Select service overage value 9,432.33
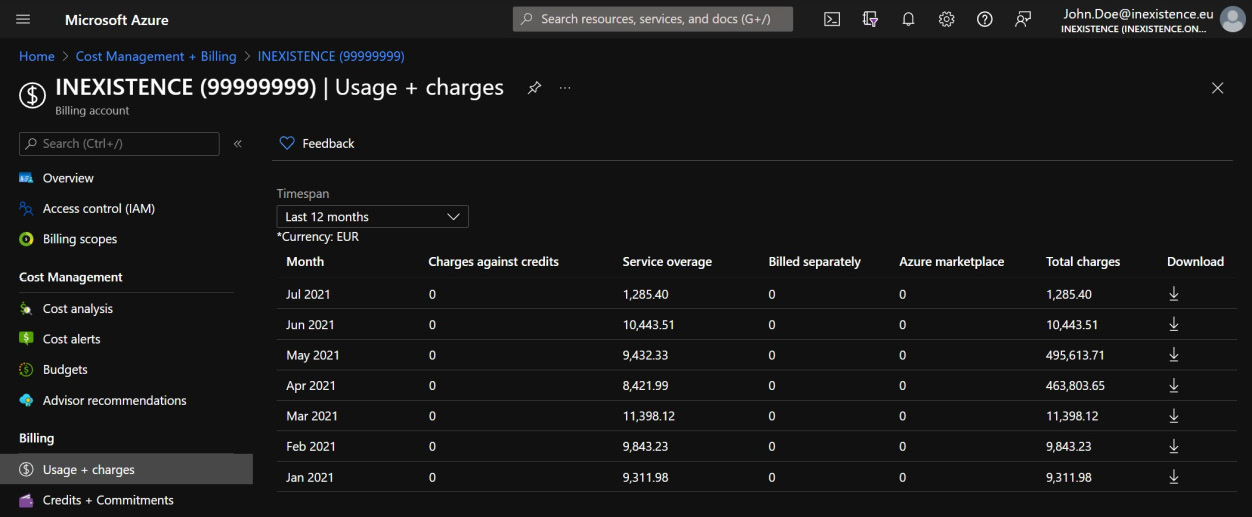The image size is (1252, 517). click(647, 355)
